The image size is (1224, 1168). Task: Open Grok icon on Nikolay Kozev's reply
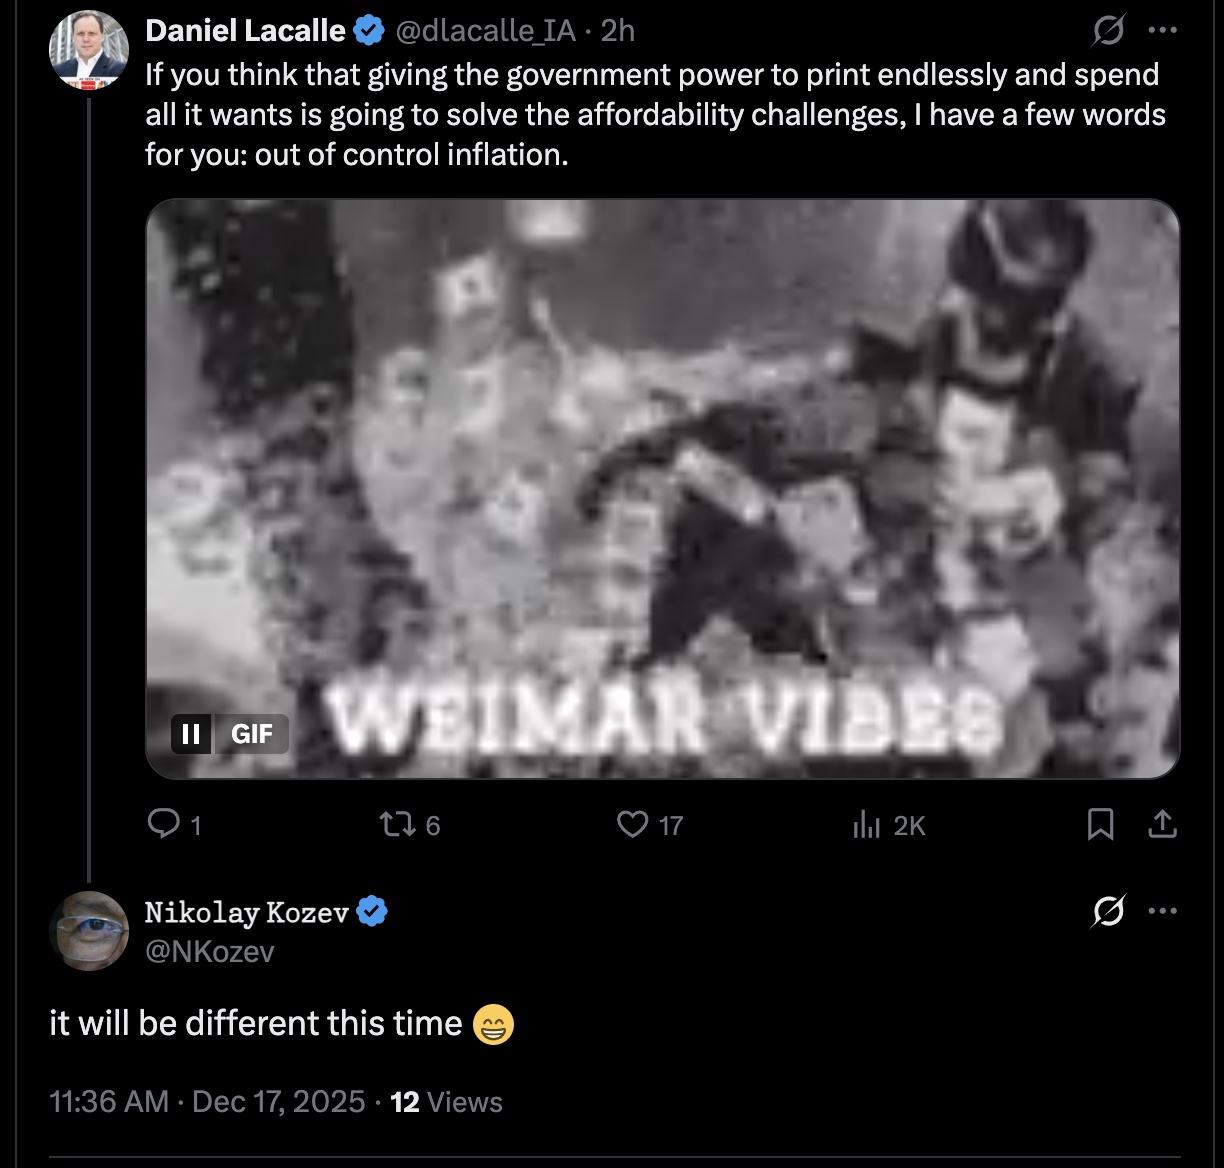[x=1108, y=912]
